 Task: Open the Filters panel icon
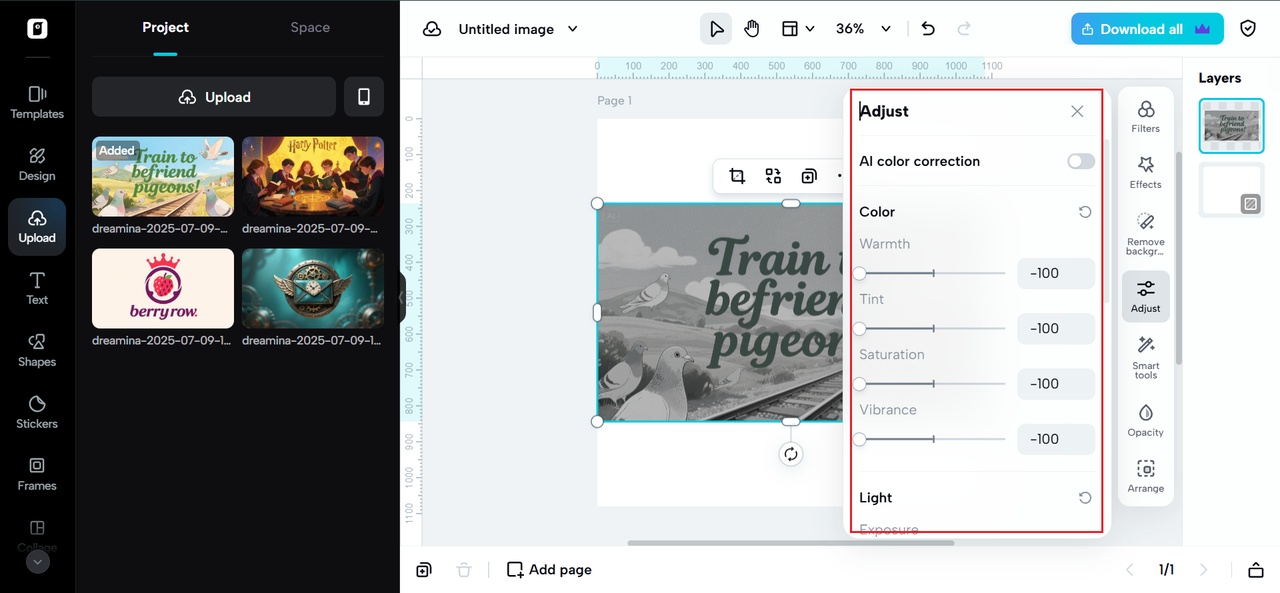[x=1145, y=115]
